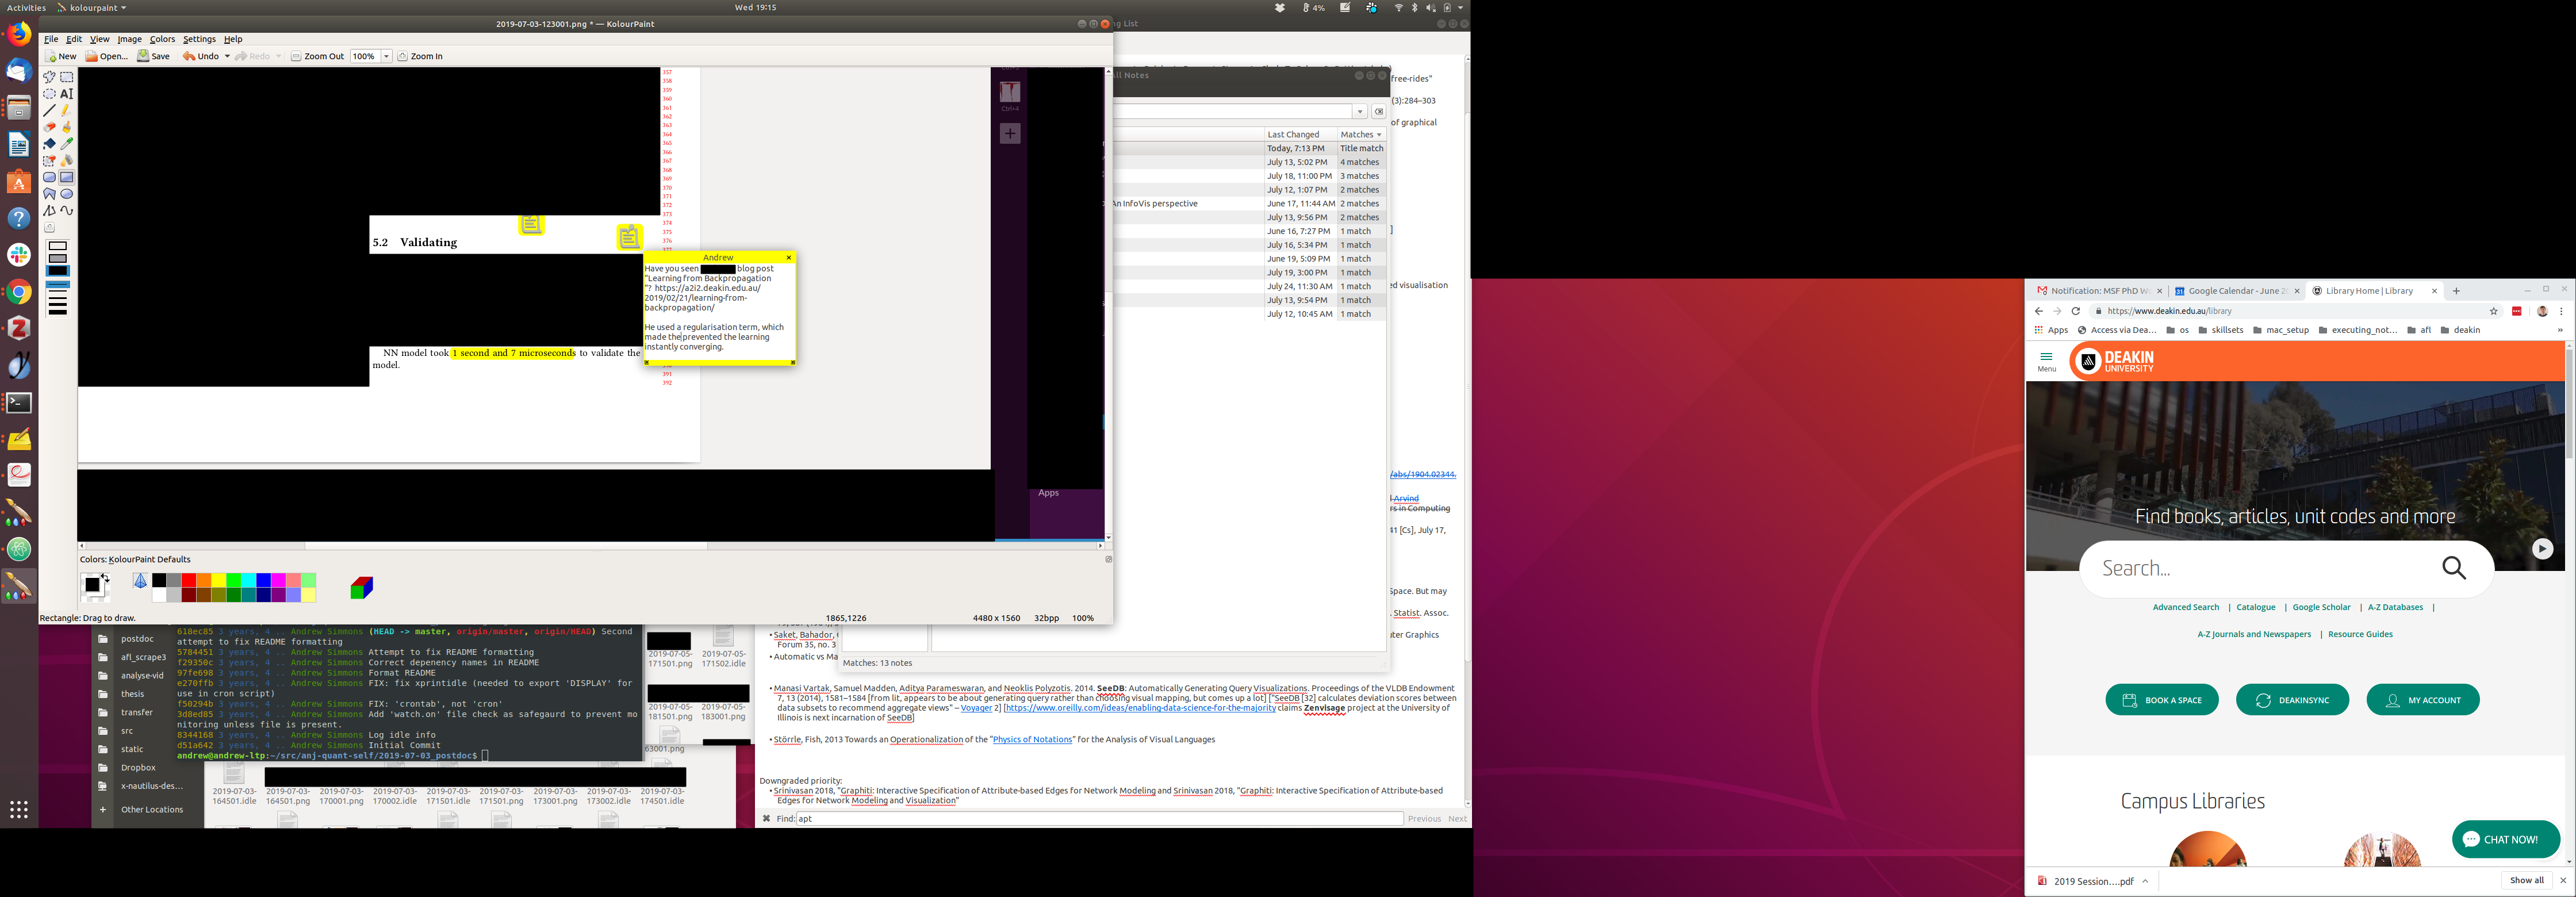Select the Text tool in toolbox
Screen dimensions: 2576x897
pyautogui.click(x=67, y=94)
